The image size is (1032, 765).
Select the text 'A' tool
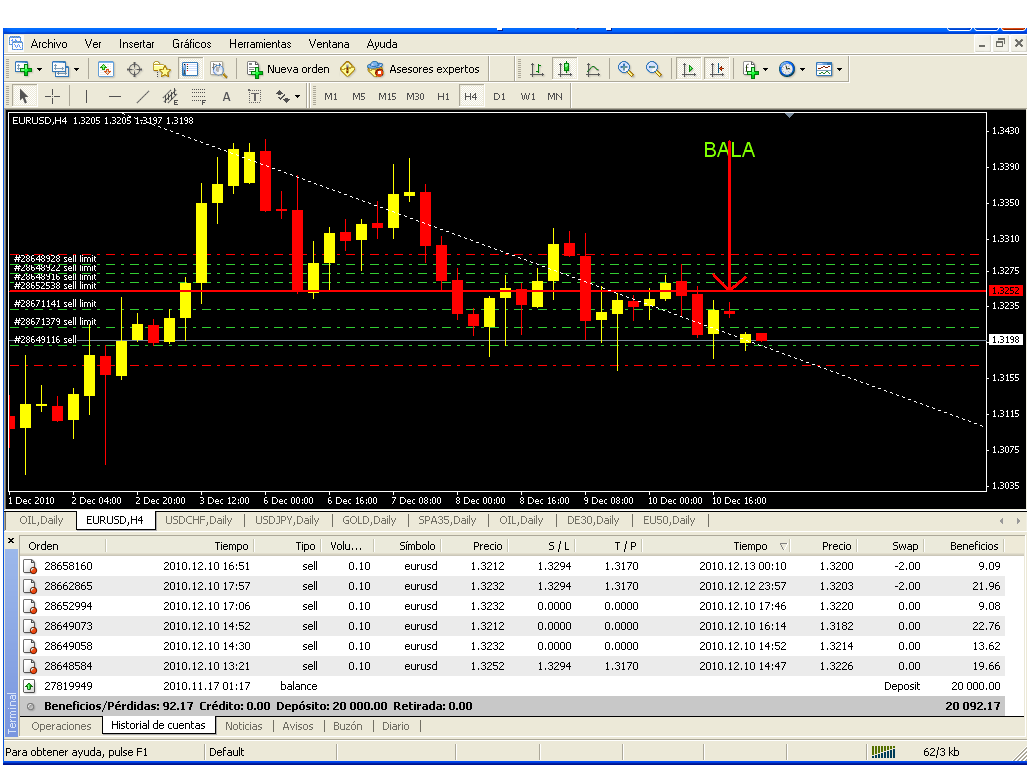pyautogui.click(x=226, y=97)
